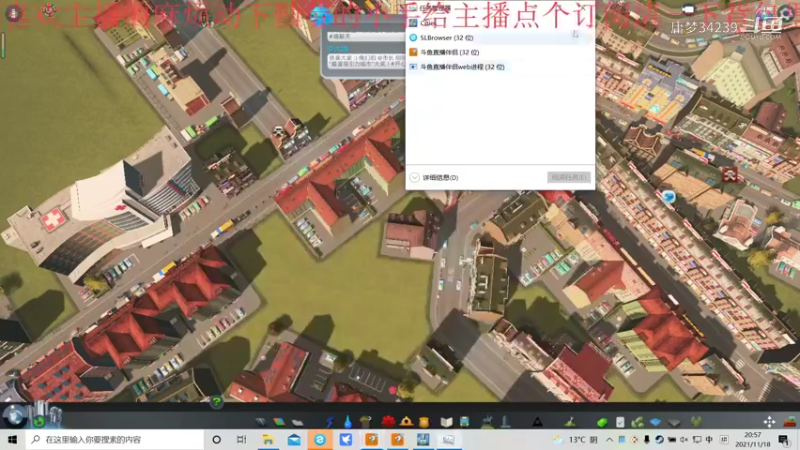Click the green question mark advisor
Image resolution: width=800 pixels, height=450 pixels.
pyautogui.click(x=216, y=402)
